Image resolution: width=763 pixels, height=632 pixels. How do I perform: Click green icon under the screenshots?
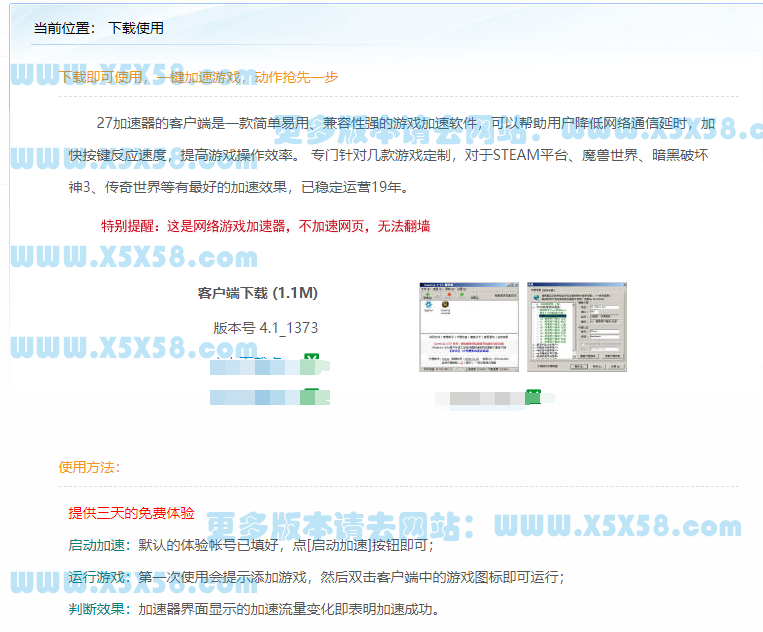tap(534, 398)
